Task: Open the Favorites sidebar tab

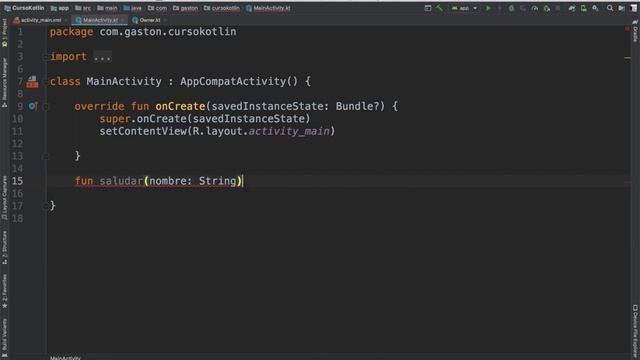Action: (4, 291)
